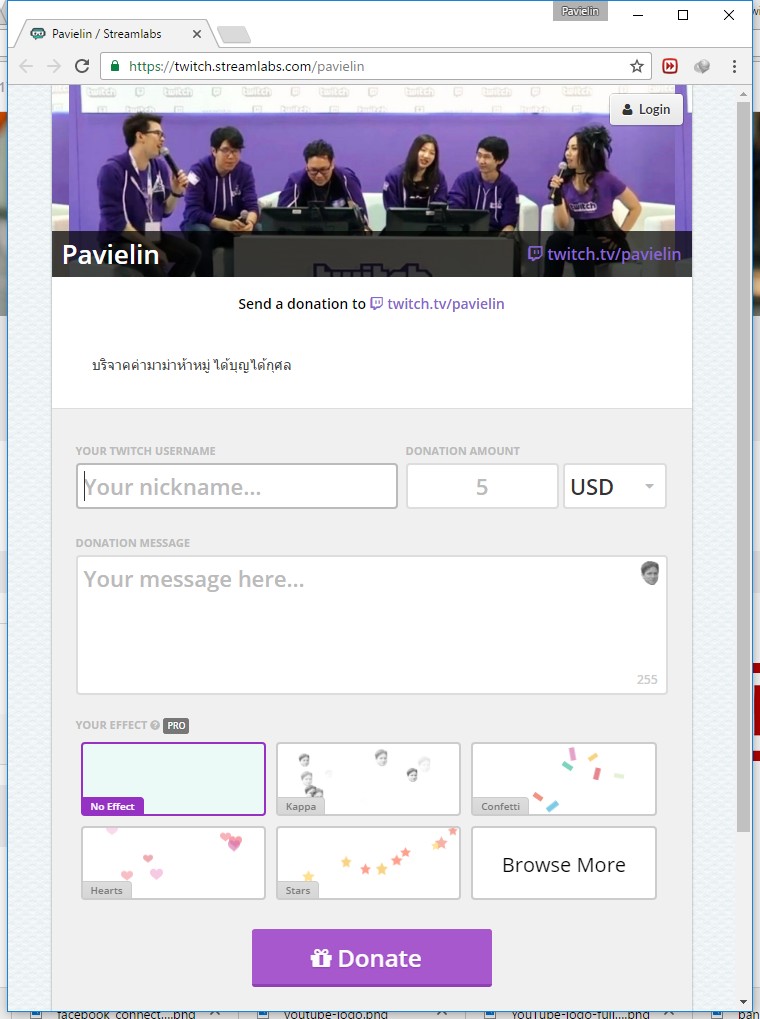Viewport: 760px width, 1019px height.
Task: Choose the Kappa effect tile
Action: click(368, 779)
